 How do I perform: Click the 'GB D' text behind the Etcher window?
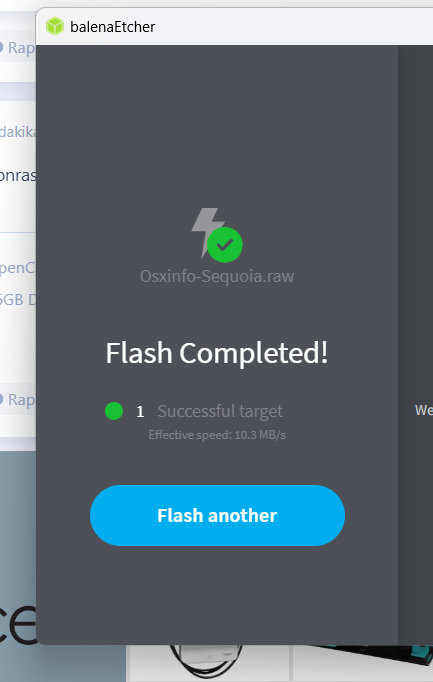pos(18,300)
